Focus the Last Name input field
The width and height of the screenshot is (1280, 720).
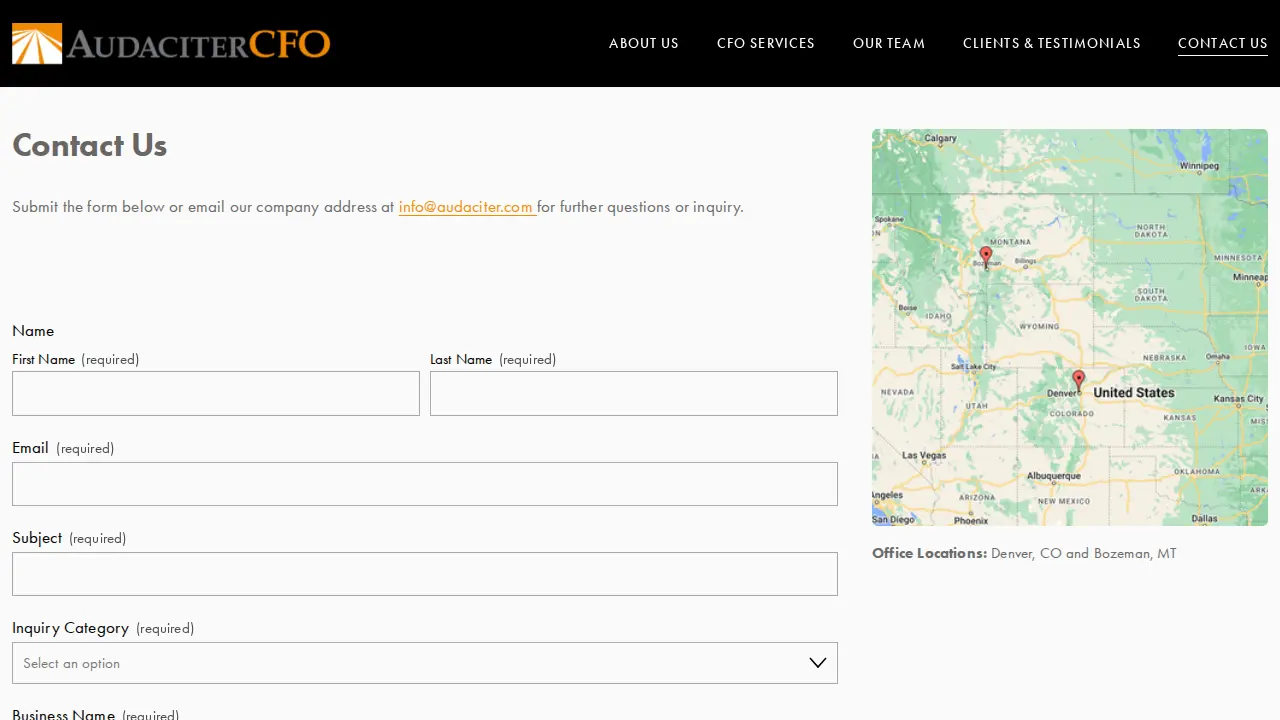point(634,394)
